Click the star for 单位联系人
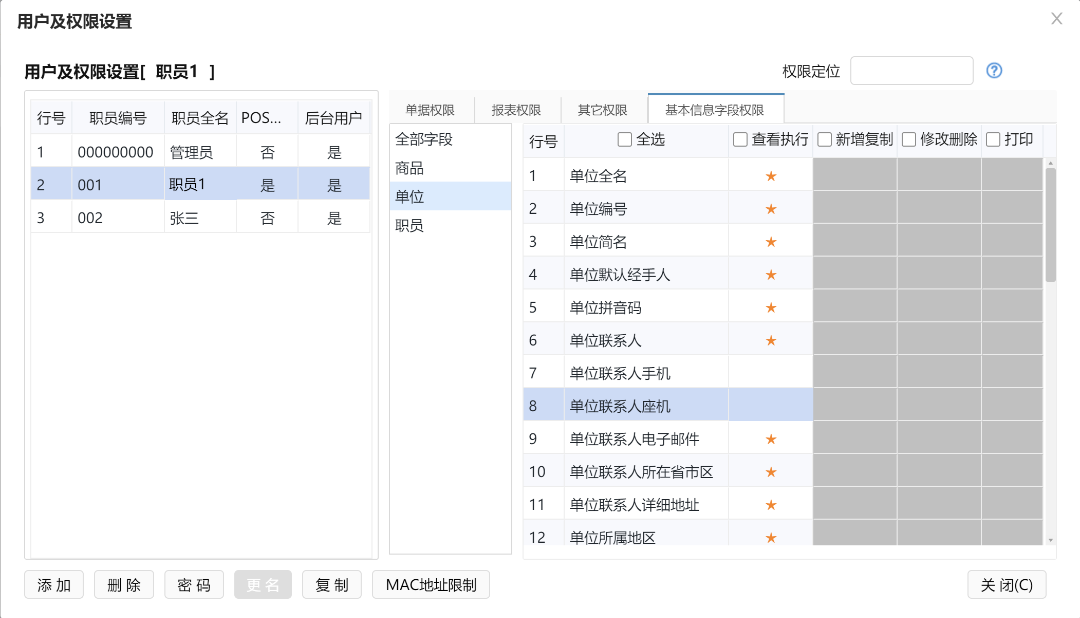The width and height of the screenshot is (1080, 618). click(x=770, y=340)
